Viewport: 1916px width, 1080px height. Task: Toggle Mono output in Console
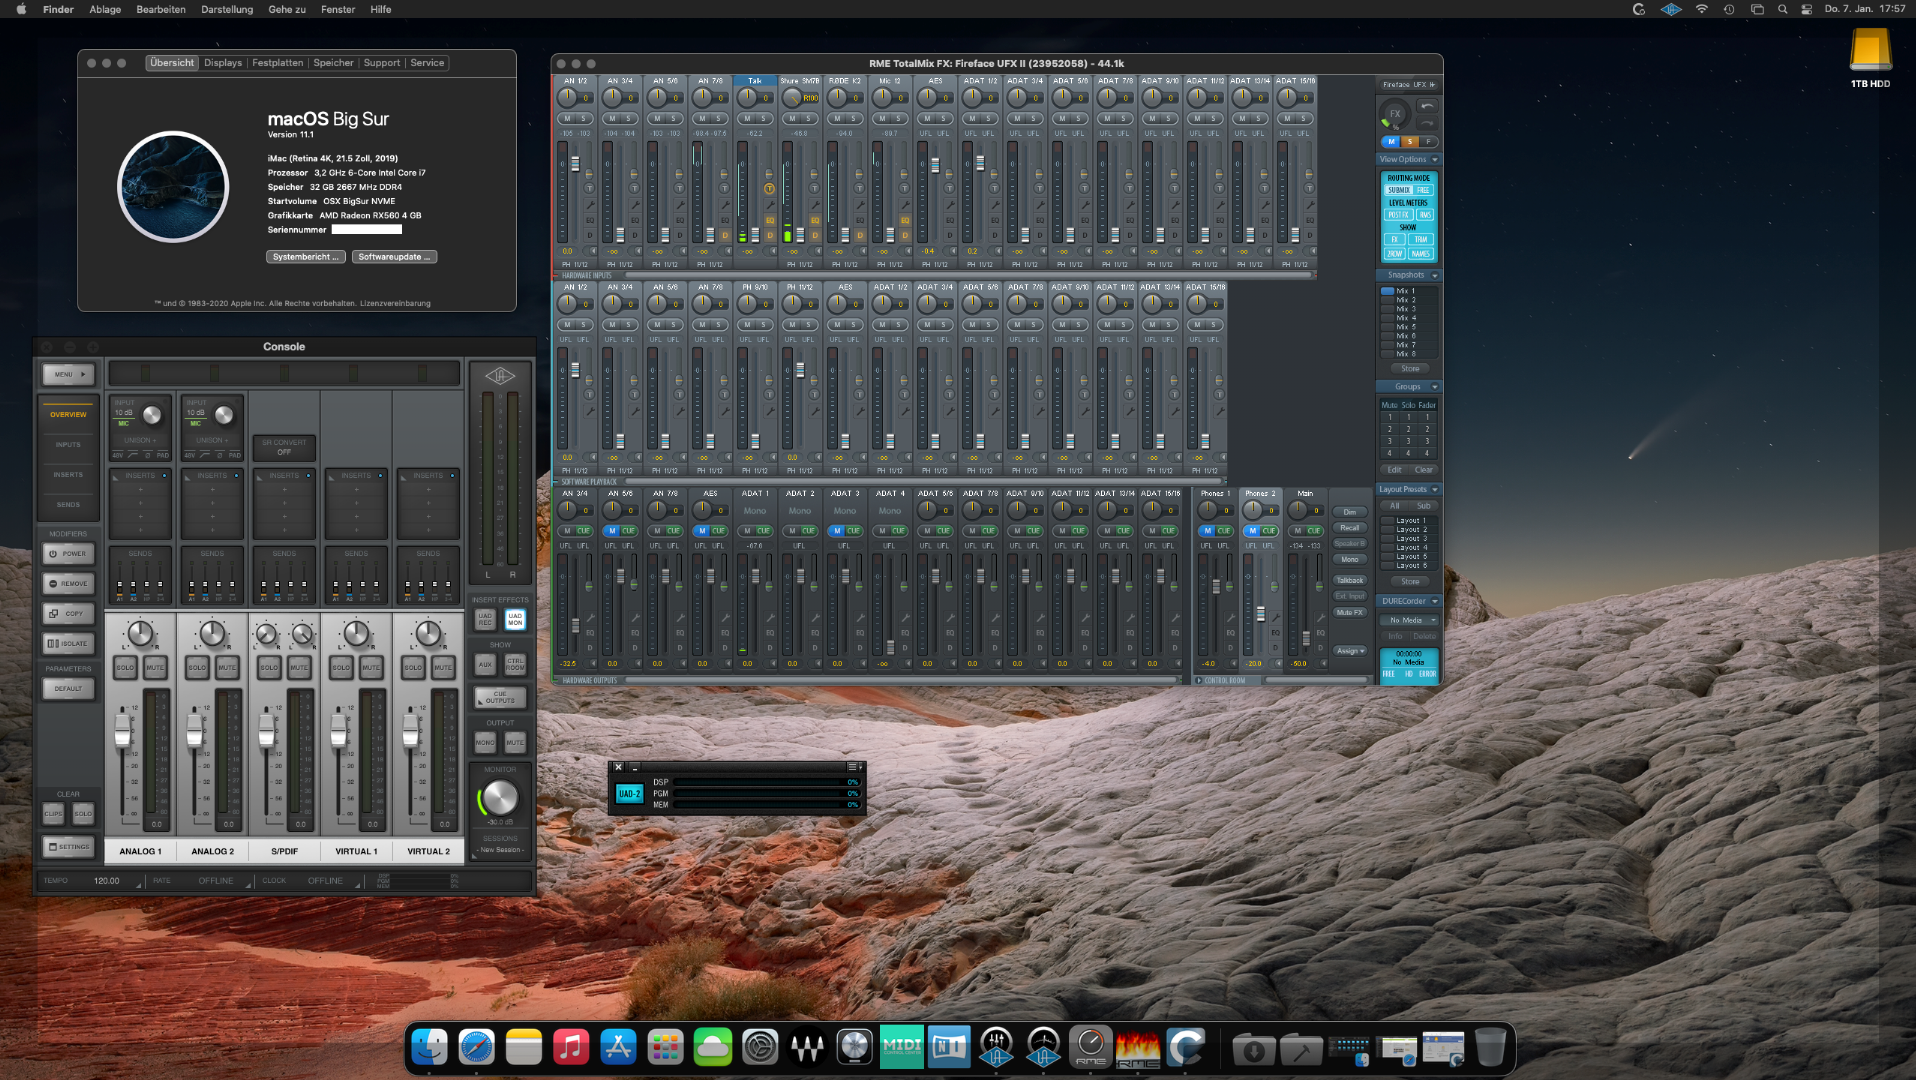pyautogui.click(x=485, y=743)
